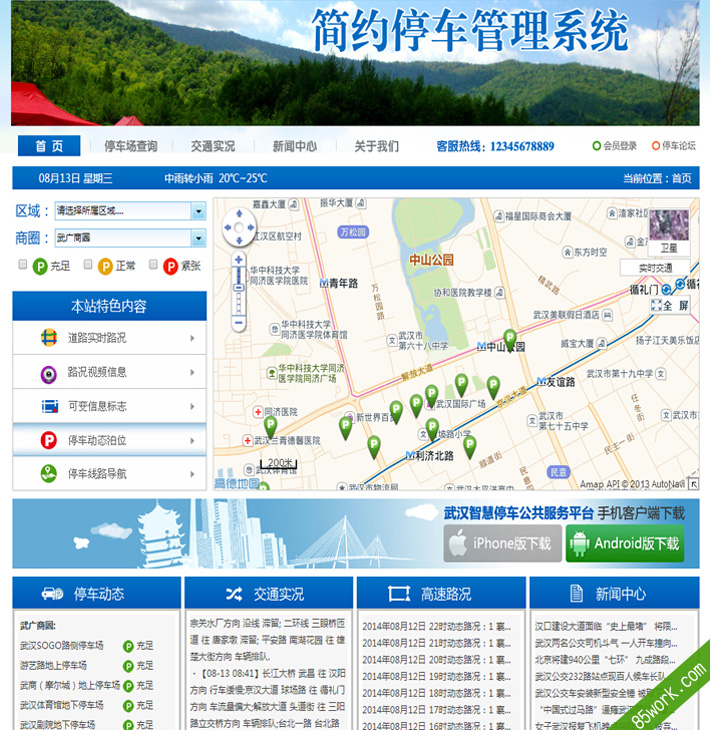
Task: Pan map up with compass arrow
Action: click(239, 214)
